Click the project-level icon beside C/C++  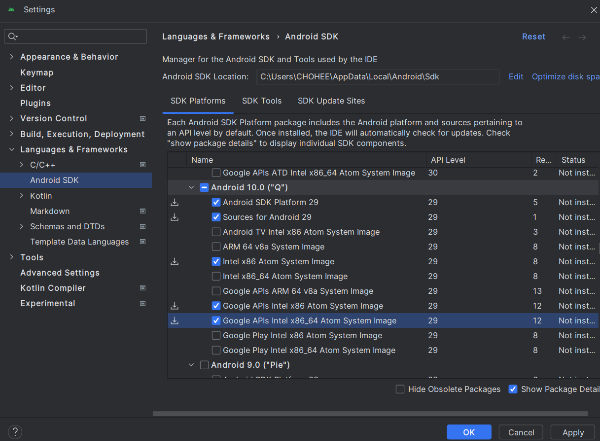click(x=143, y=165)
